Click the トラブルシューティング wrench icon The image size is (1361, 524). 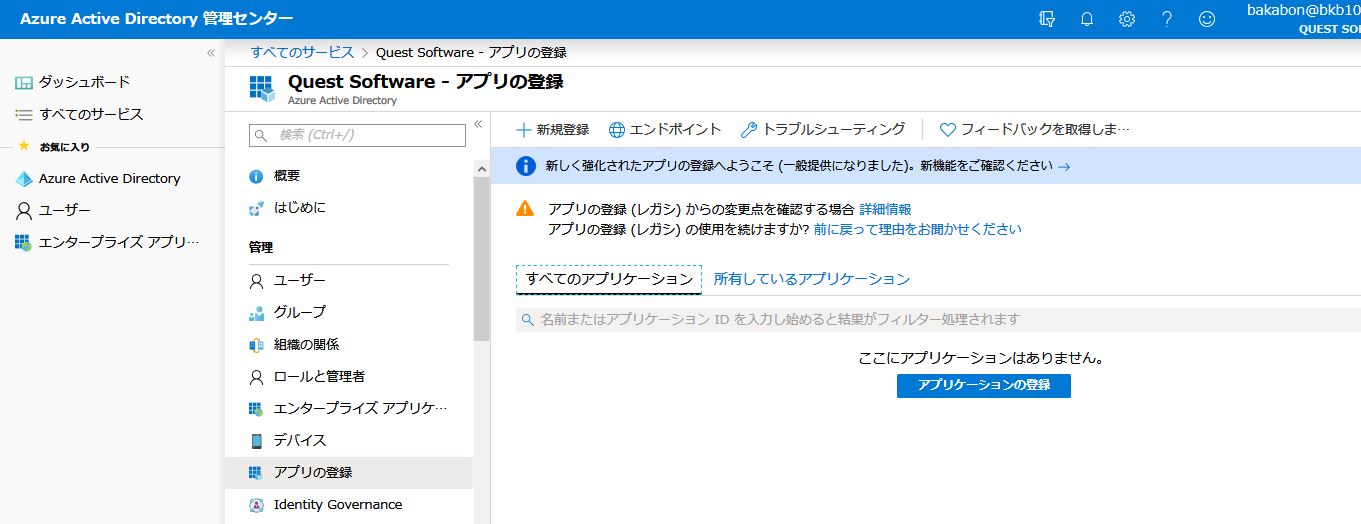[x=748, y=129]
